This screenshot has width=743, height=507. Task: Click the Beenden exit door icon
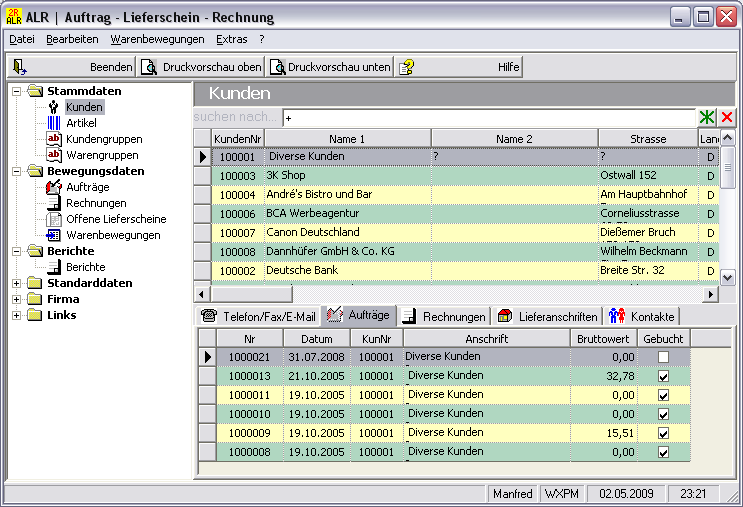pos(20,67)
